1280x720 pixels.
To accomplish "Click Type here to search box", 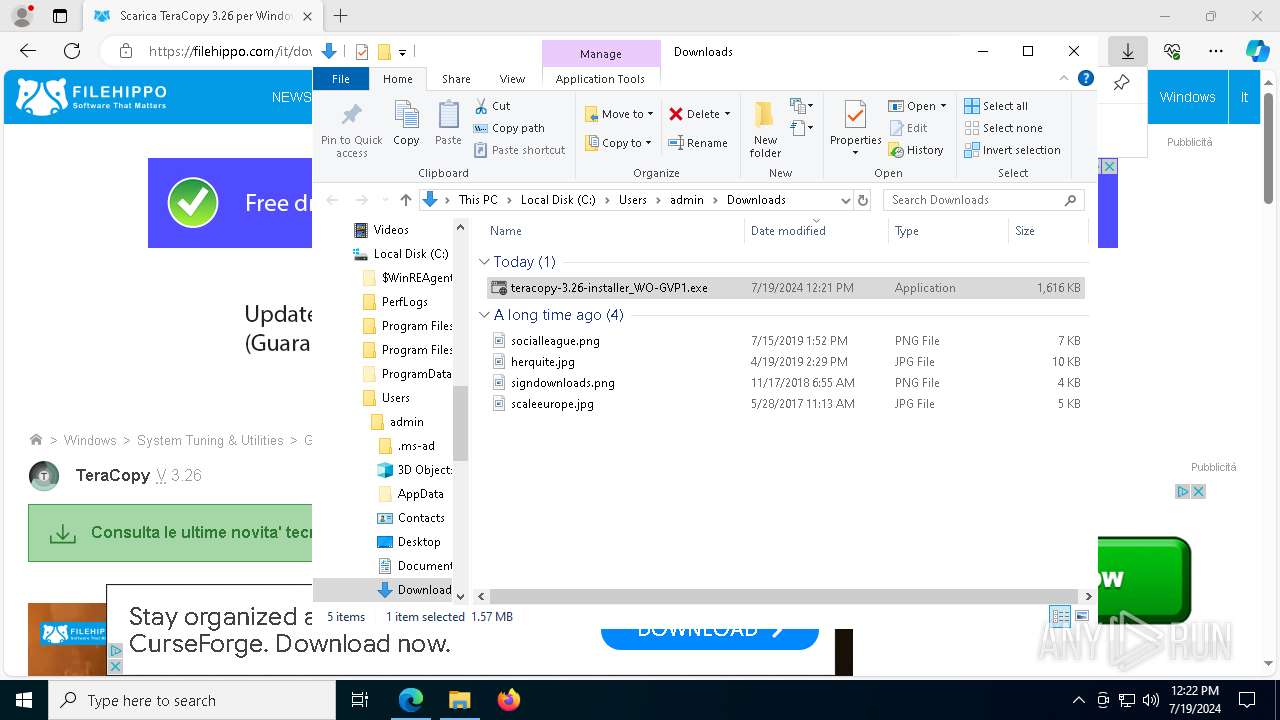I will (x=192, y=700).
